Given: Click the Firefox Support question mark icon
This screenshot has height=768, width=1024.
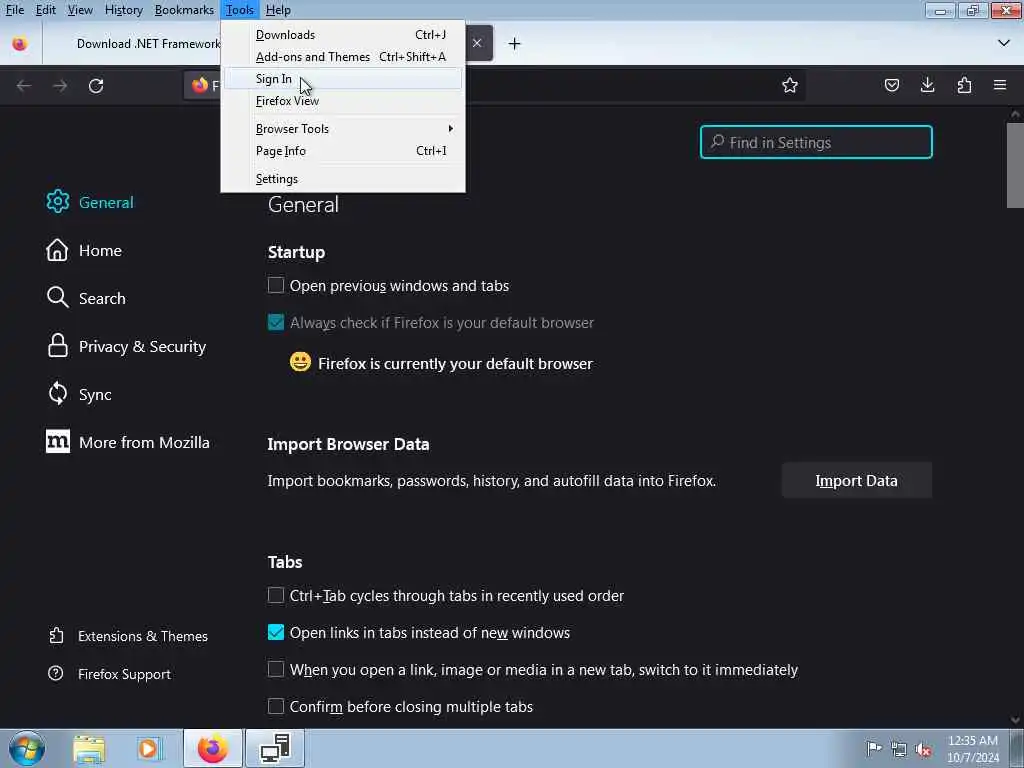Looking at the screenshot, I should pyautogui.click(x=56, y=673).
